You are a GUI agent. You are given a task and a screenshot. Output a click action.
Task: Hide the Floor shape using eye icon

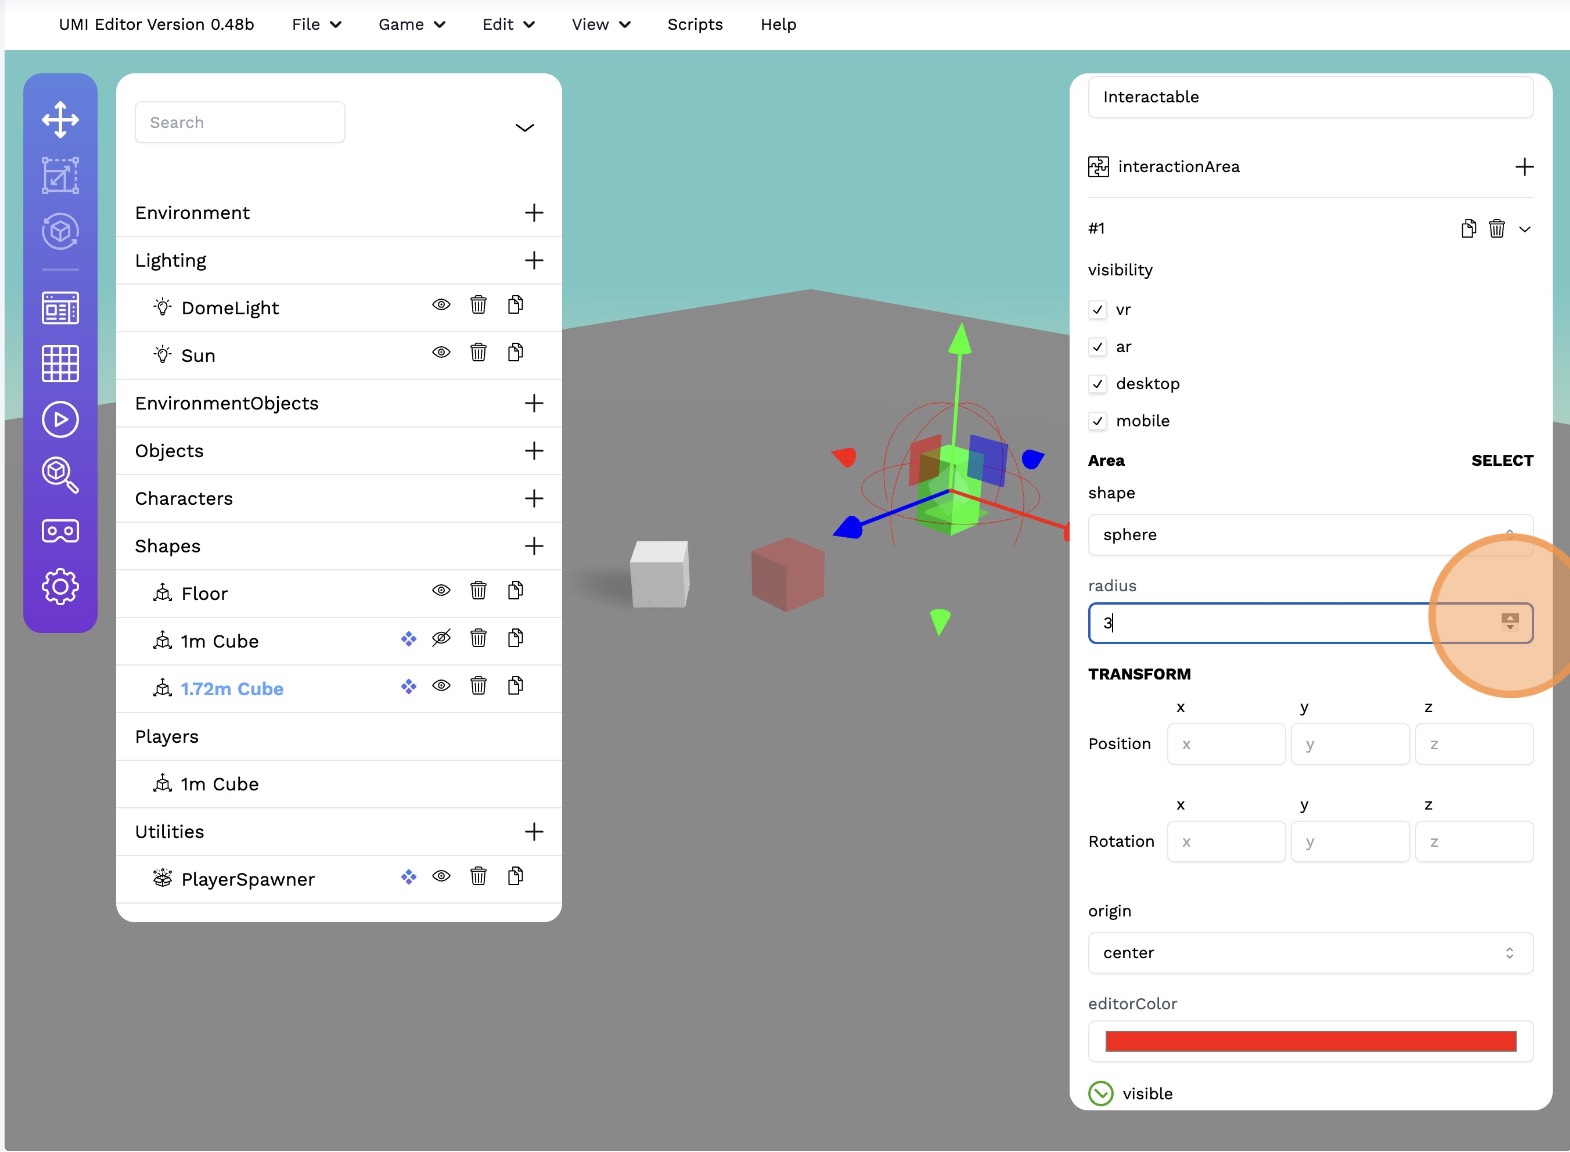pyautogui.click(x=441, y=591)
